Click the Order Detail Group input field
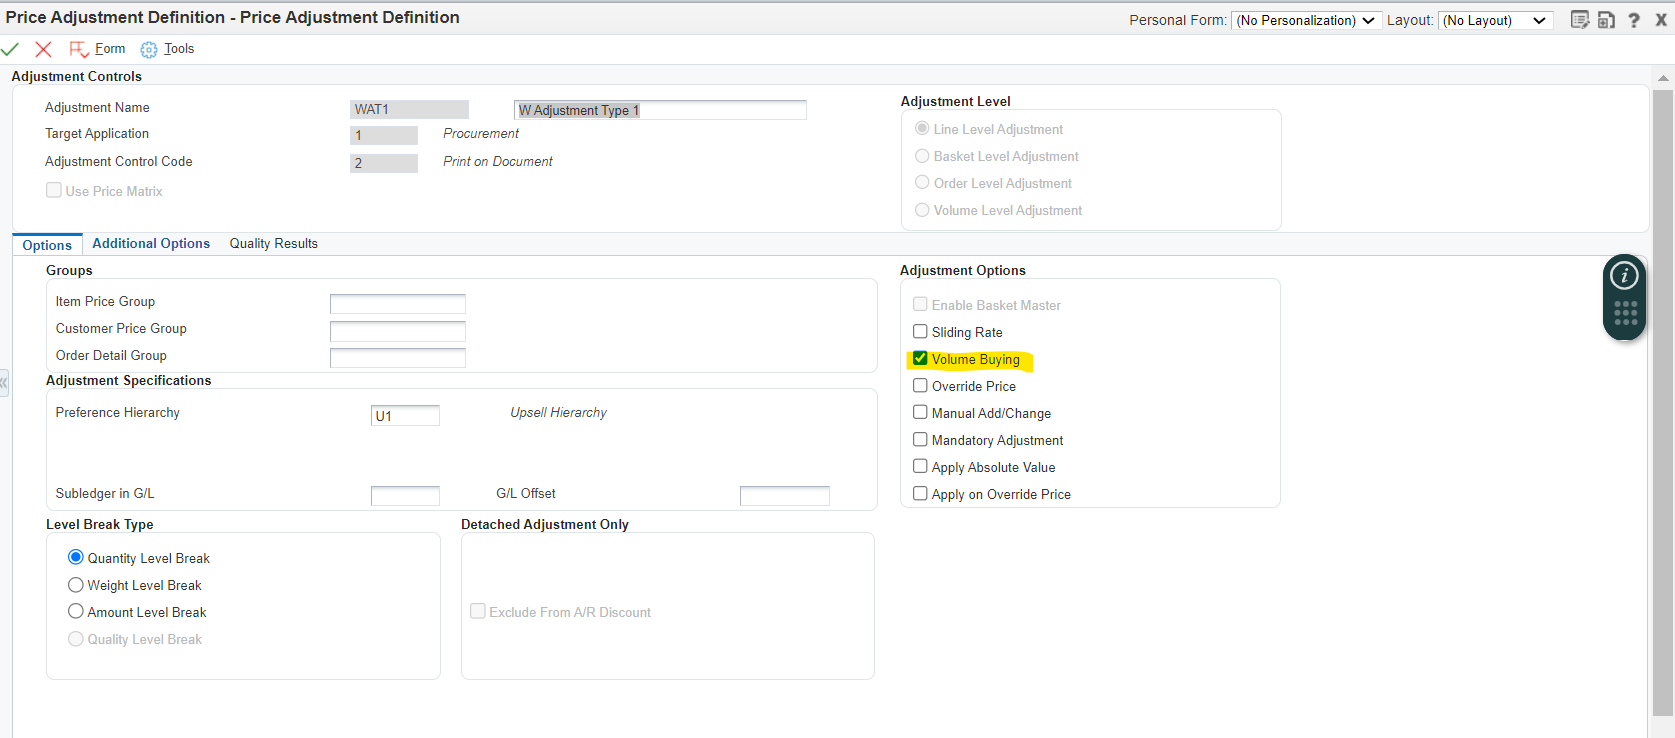This screenshot has height=738, width=1675. tap(398, 358)
